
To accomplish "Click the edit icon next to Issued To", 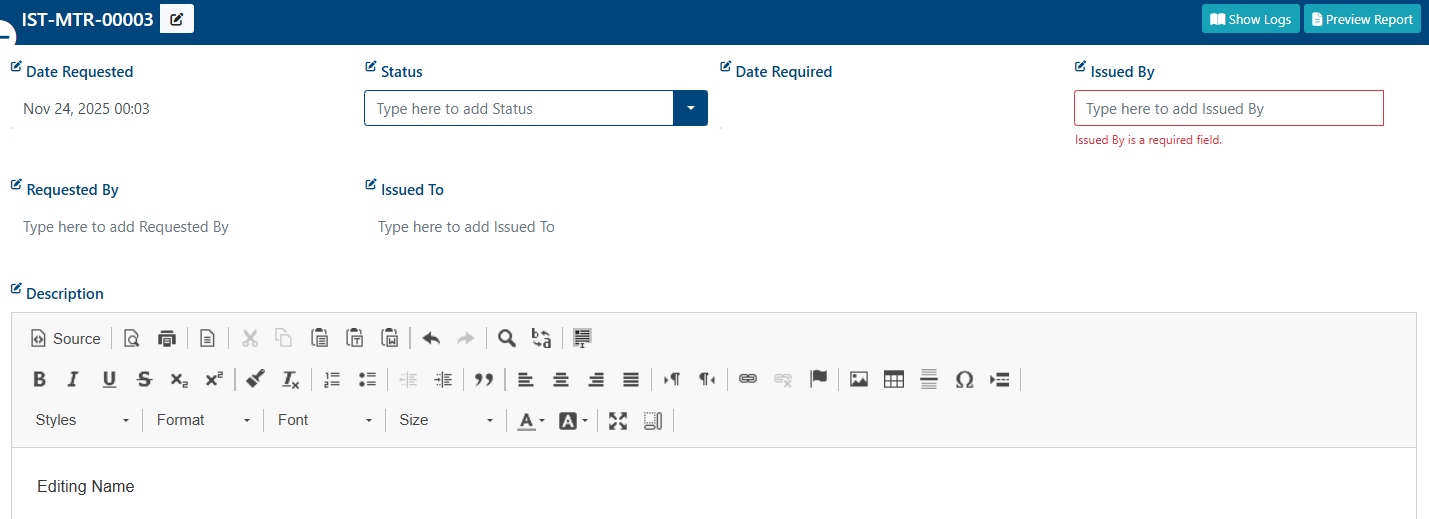I will [x=371, y=185].
